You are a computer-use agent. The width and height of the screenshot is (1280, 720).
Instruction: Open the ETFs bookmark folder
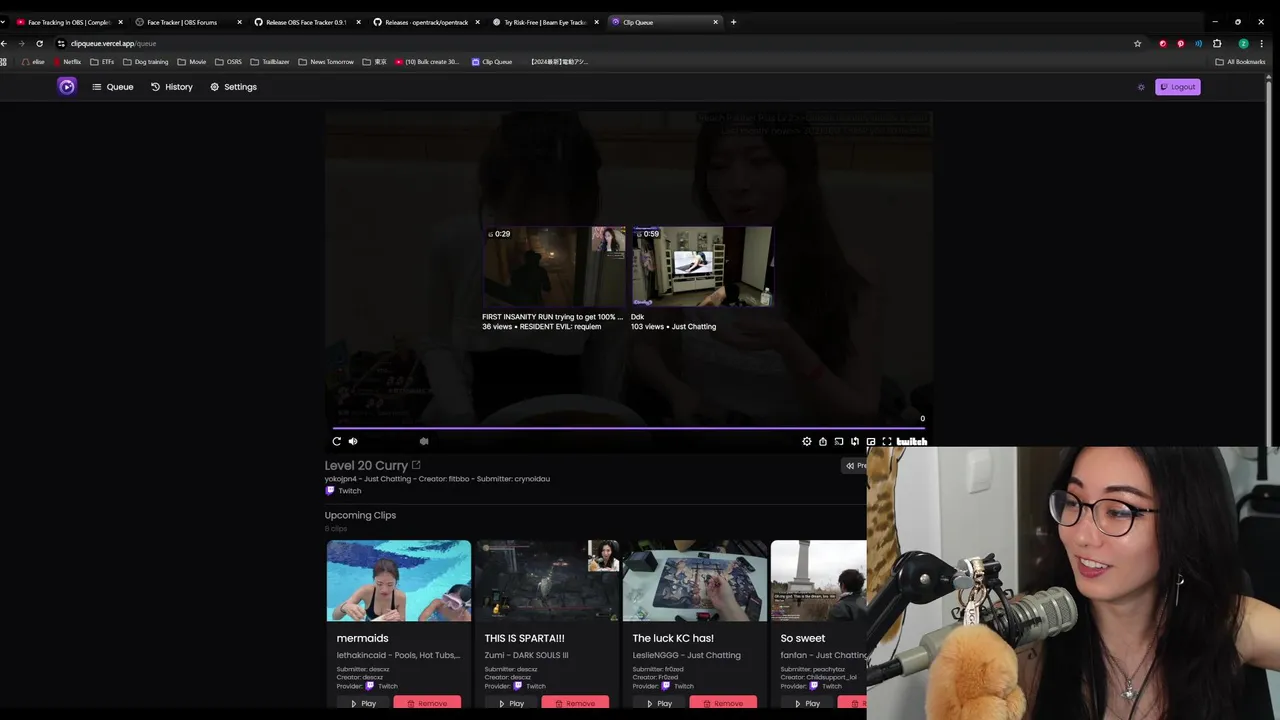(x=102, y=62)
